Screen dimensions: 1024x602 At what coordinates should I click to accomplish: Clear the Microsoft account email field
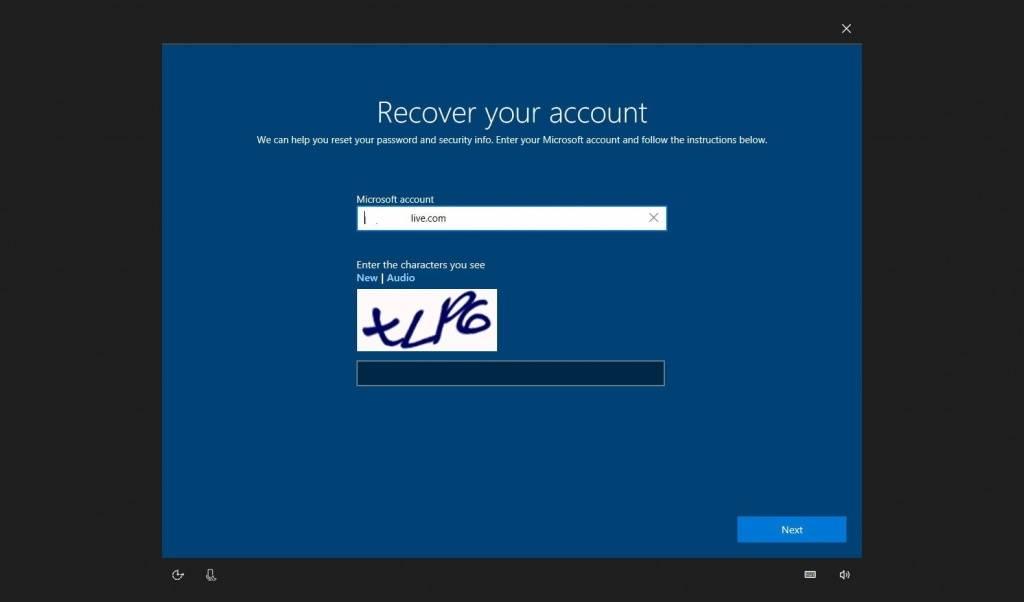(653, 217)
